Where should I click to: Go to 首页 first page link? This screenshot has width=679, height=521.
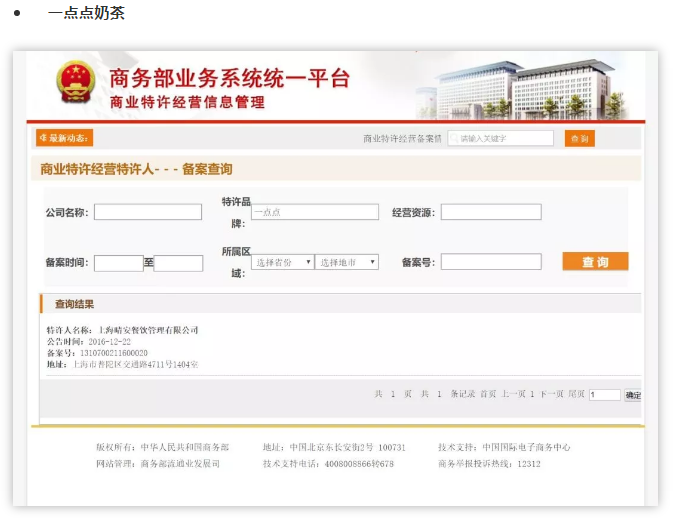(x=488, y=394)
